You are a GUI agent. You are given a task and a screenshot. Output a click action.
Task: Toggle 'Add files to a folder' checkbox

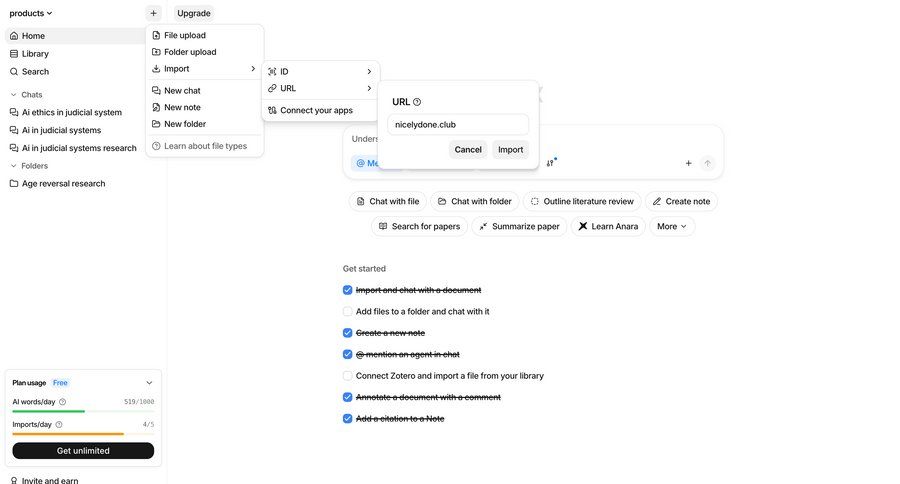[347, 311]
